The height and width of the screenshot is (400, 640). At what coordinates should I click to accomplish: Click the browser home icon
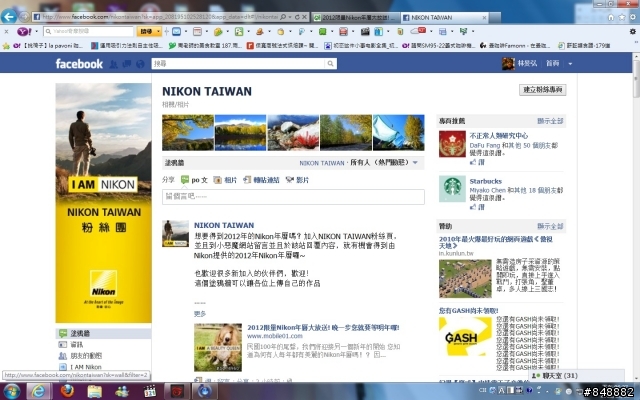[611, 17]
